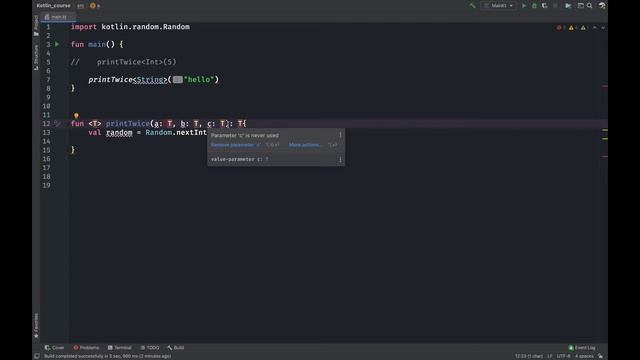Click the UTF-8 encoding indicator
The image size is (640, 360).
point(564,356)
